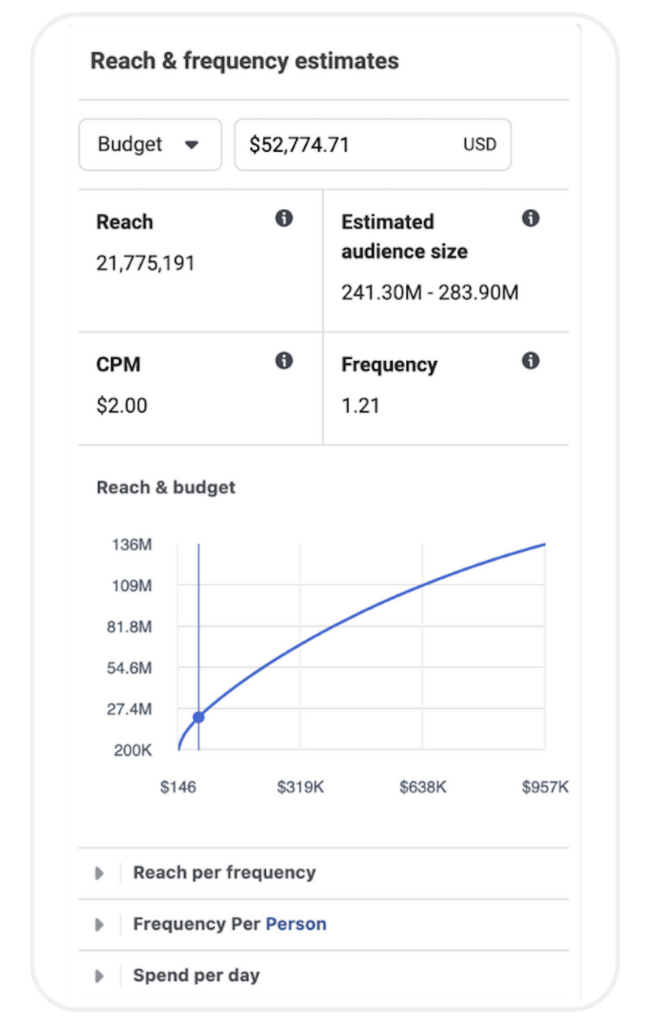Open the Budget dropdown
The height and width of the screenshot is (1024, 652).
[x=150, y=144]
